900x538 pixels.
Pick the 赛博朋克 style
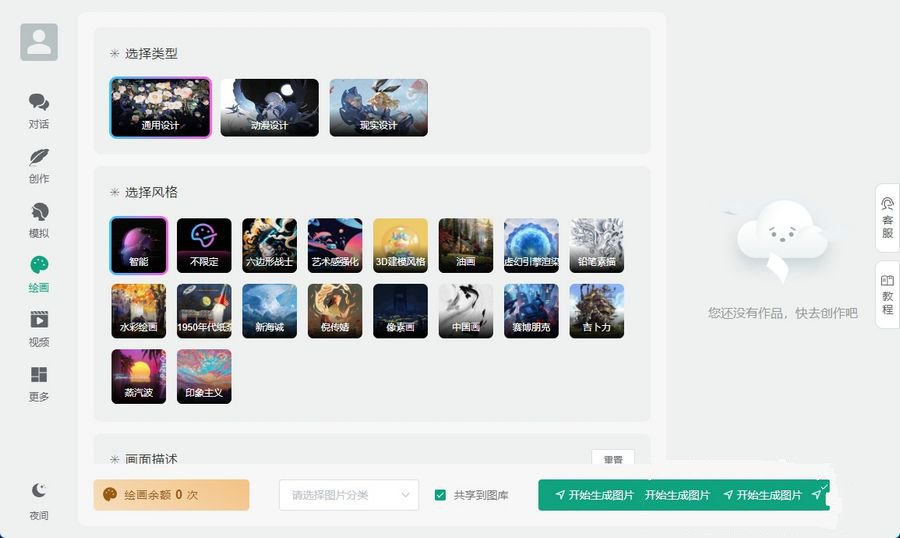point(531,311)
